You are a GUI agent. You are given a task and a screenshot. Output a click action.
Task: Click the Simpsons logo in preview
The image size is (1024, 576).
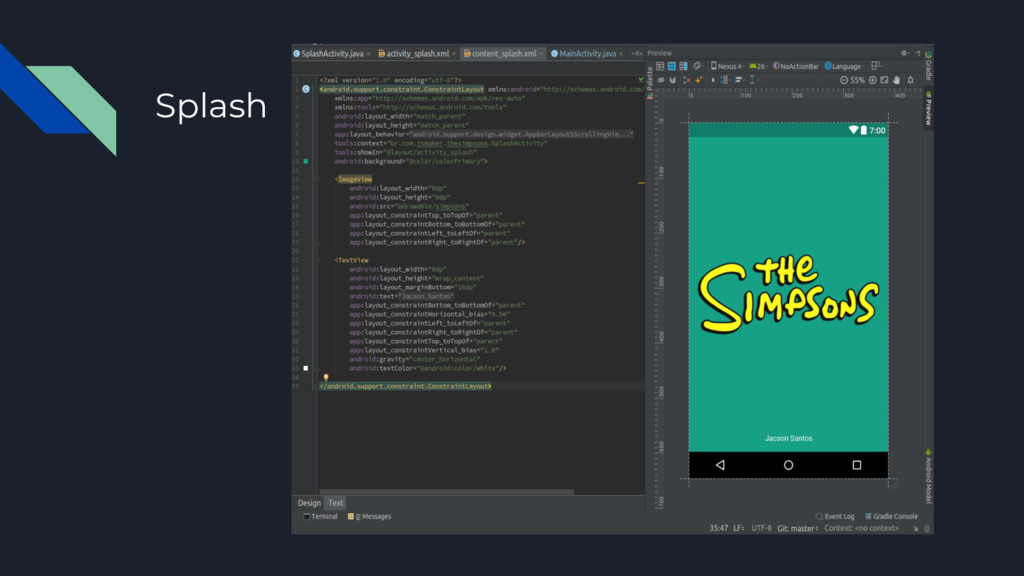coord(788,293)
